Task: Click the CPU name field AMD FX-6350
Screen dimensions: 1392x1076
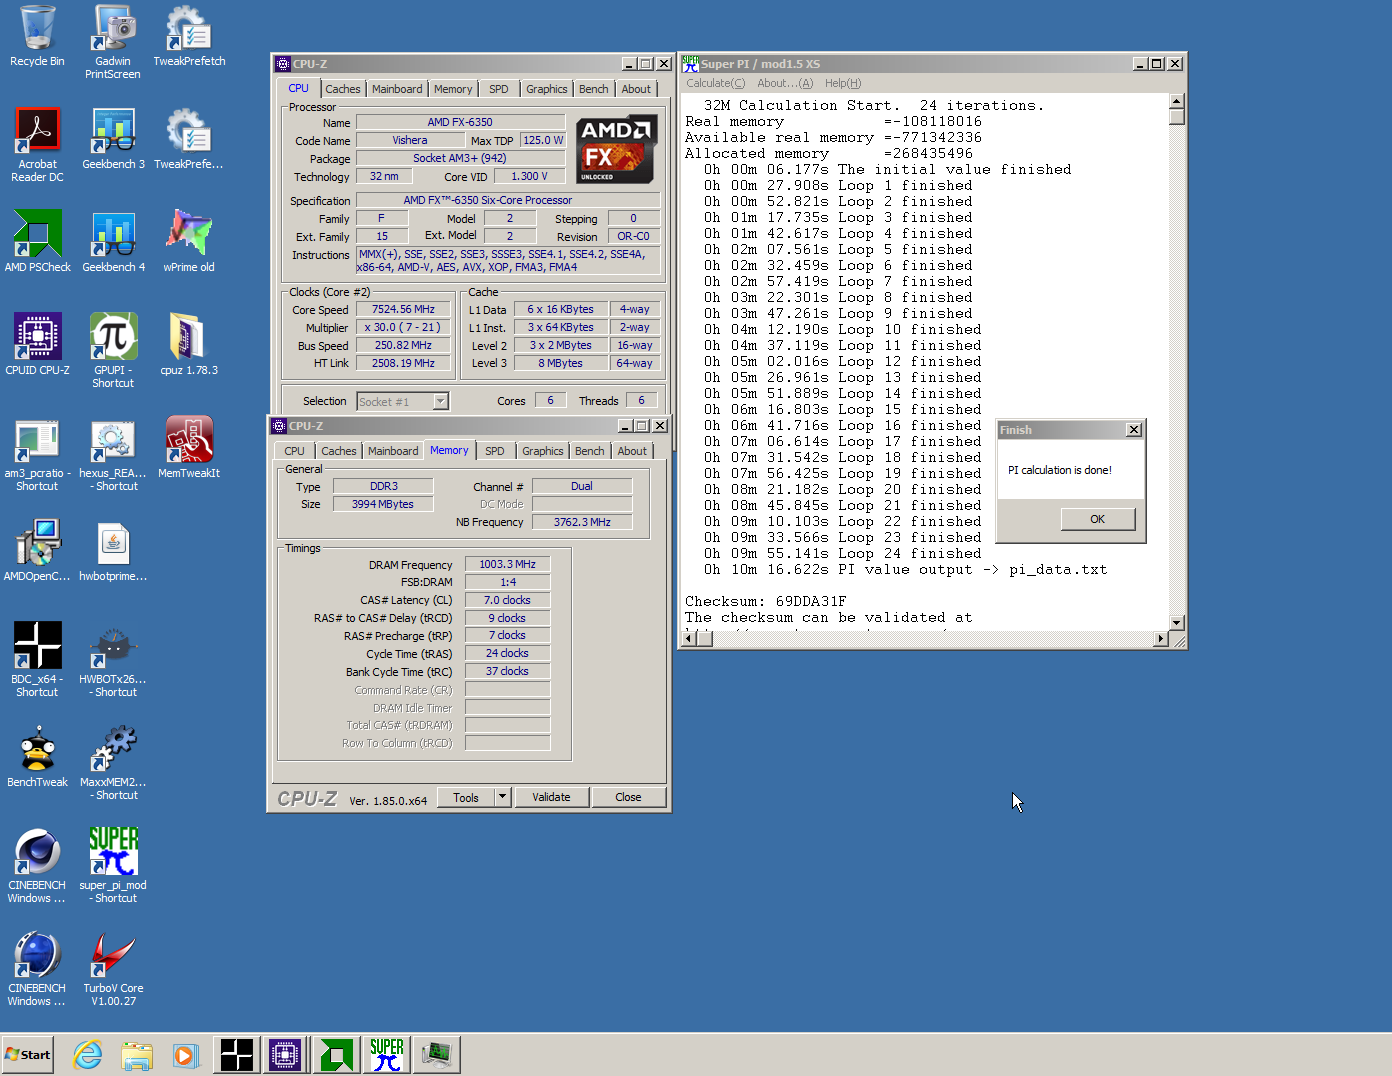Action: point(460,122)
